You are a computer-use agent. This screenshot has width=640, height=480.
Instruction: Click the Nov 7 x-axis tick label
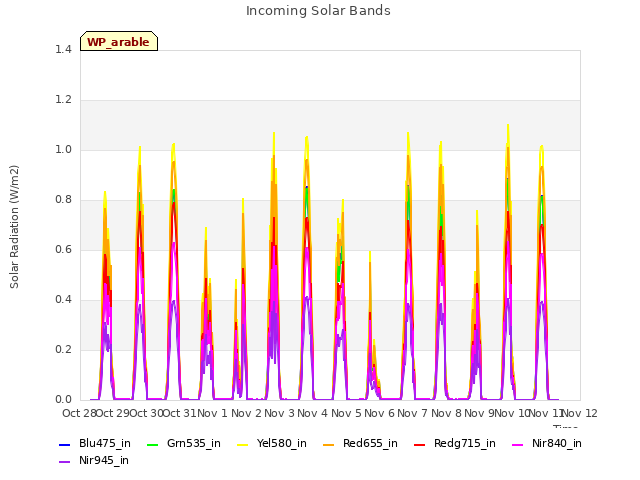[413, 413]
